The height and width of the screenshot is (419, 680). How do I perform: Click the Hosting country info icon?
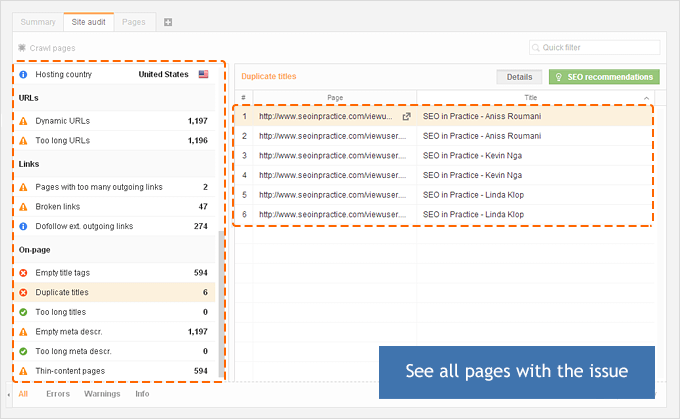23,74
